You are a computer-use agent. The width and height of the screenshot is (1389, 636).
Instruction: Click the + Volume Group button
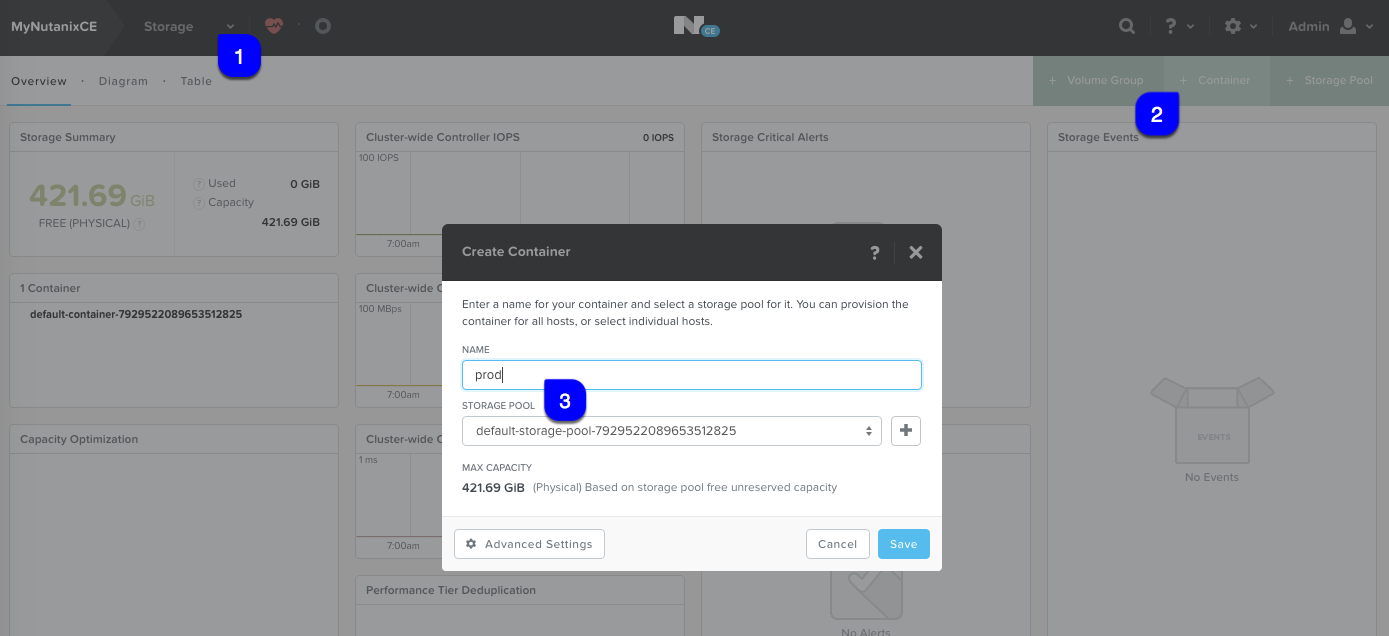1098,80
